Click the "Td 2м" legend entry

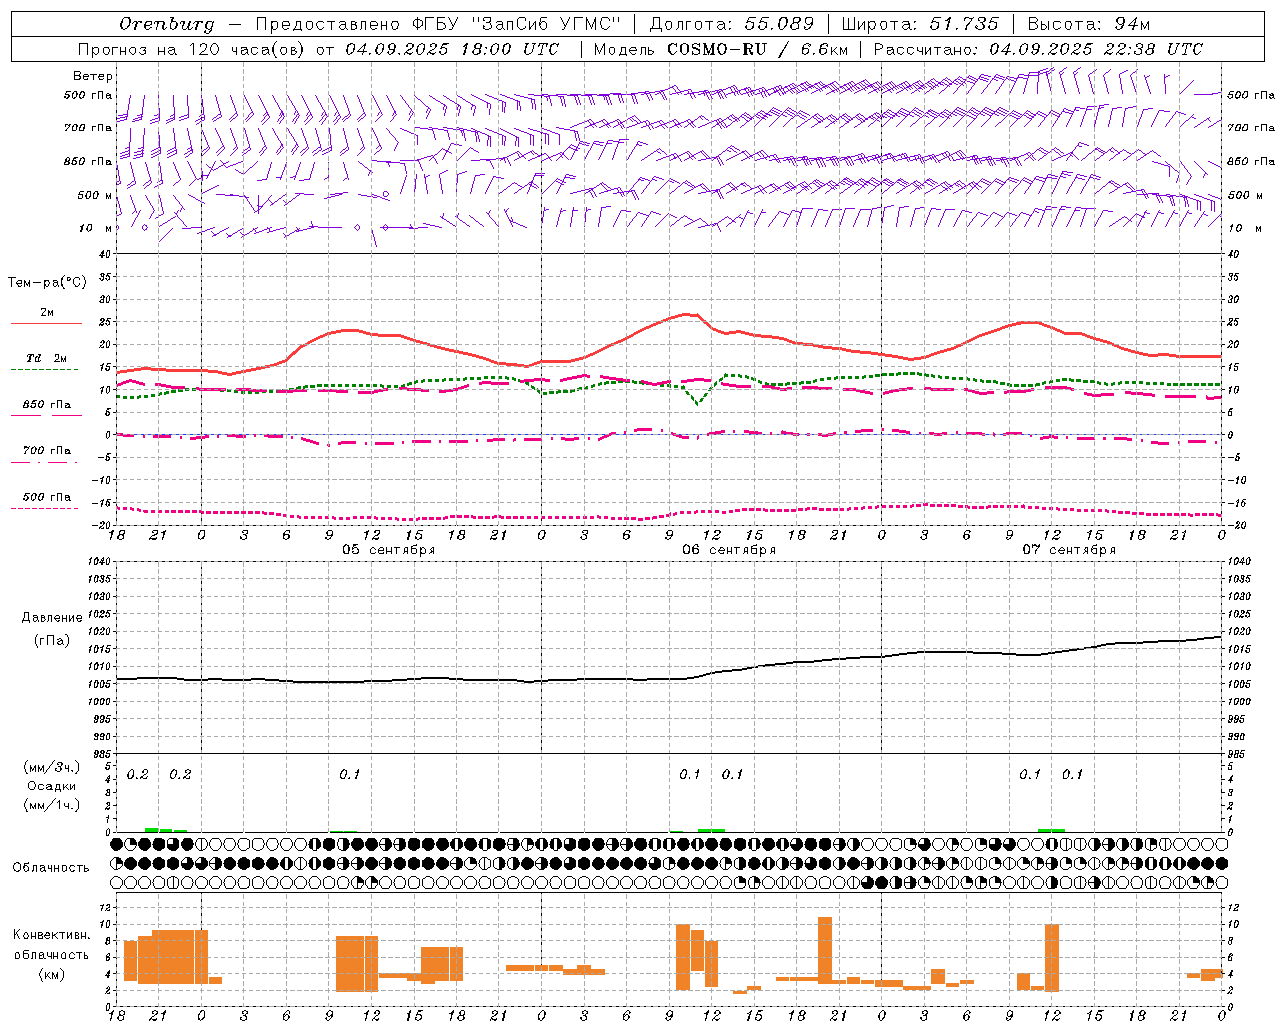[47, 358]
